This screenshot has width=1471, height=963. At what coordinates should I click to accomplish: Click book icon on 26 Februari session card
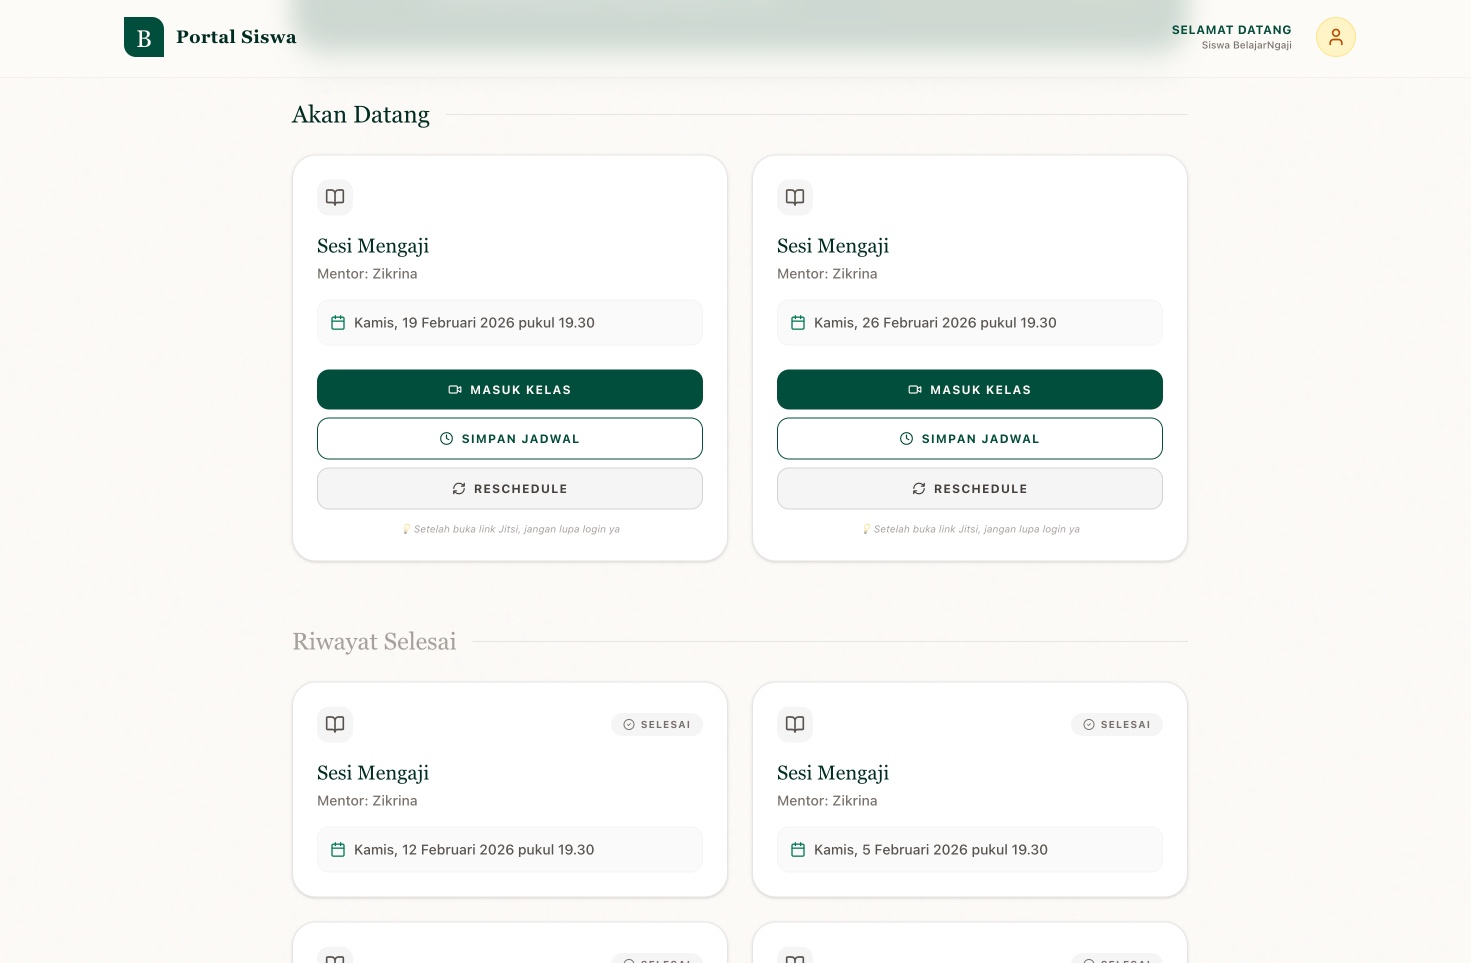tap(795, 197)
